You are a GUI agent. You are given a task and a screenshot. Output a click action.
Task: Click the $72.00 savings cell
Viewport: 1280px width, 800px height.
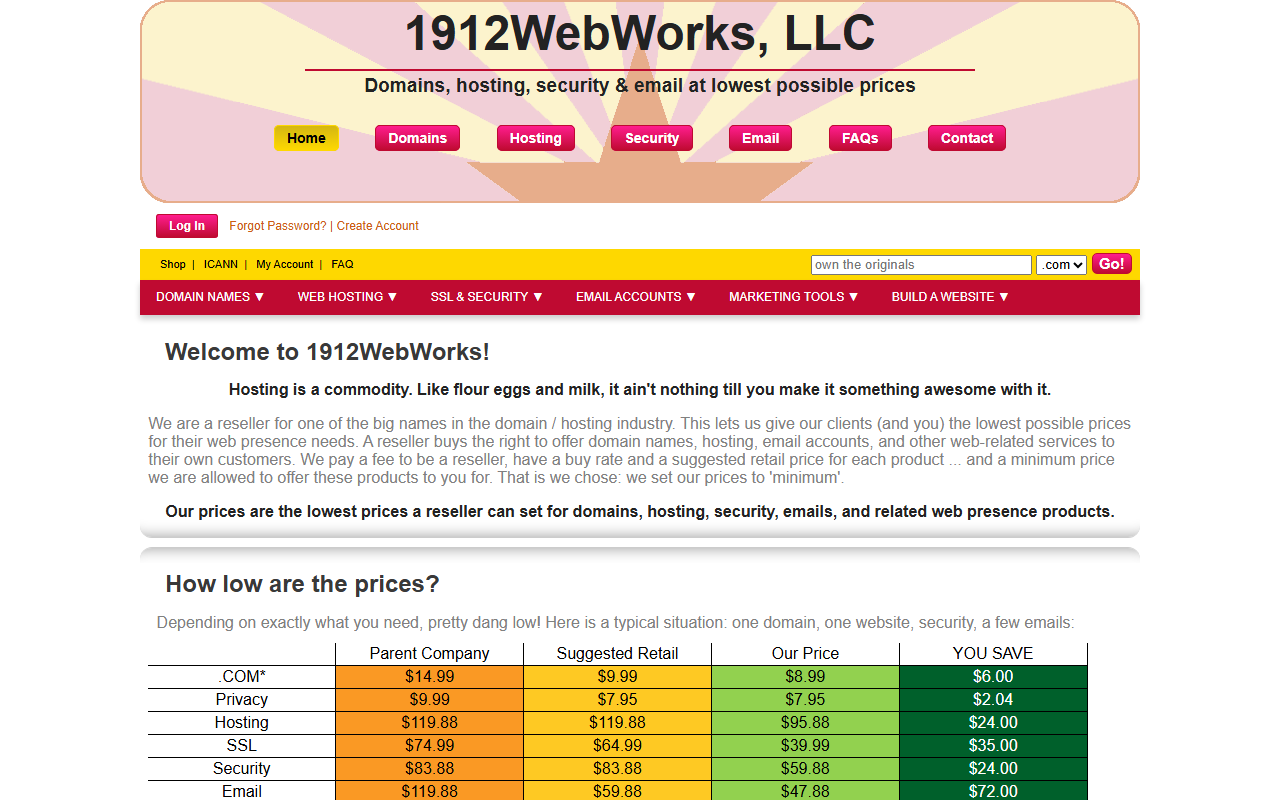pos(993,791)
